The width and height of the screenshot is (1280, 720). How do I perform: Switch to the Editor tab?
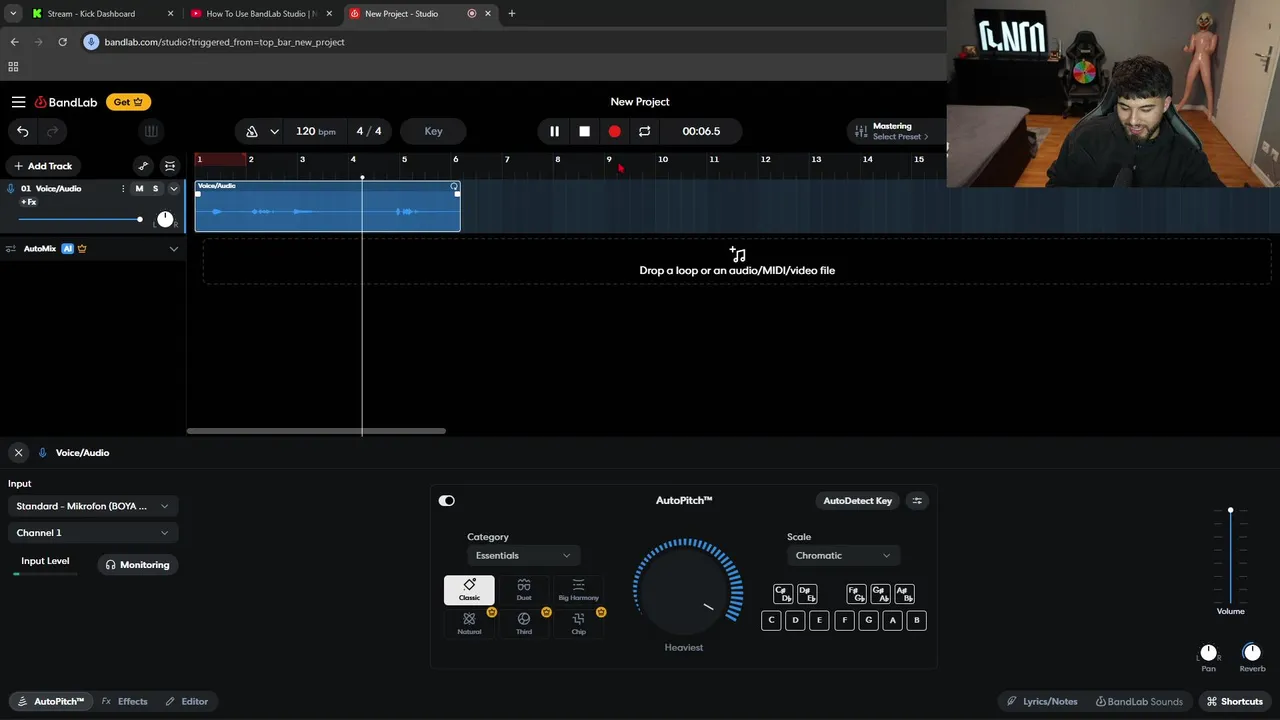point(187,701)
